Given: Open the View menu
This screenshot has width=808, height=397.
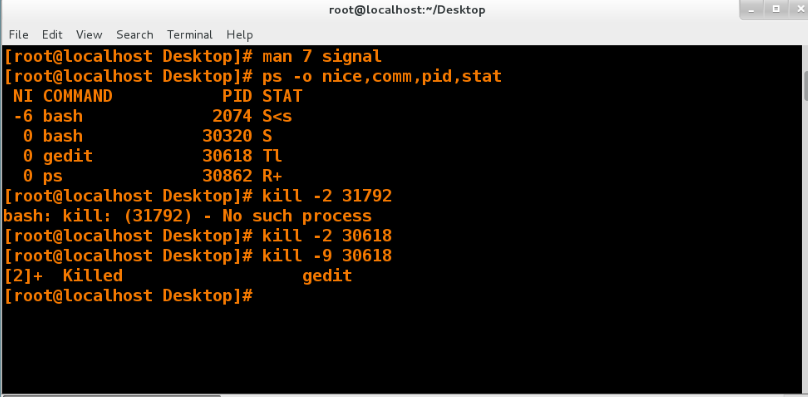Looking at the screenshot, I should coord(89,35).
